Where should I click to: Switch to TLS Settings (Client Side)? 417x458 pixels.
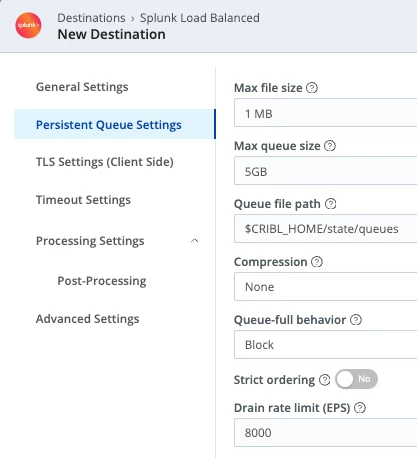coord(105,162)
